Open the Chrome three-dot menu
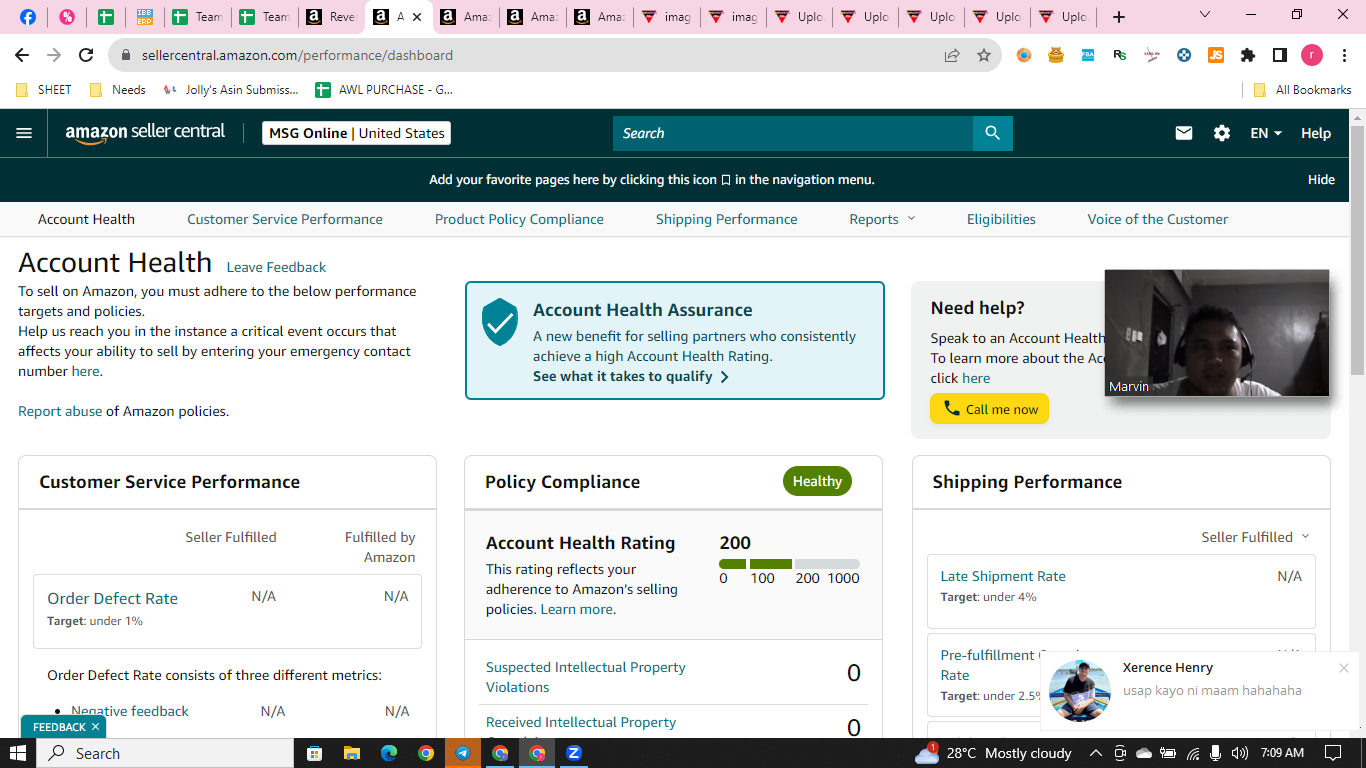This screenshot has width=1366, height=768. point(1344,55)
